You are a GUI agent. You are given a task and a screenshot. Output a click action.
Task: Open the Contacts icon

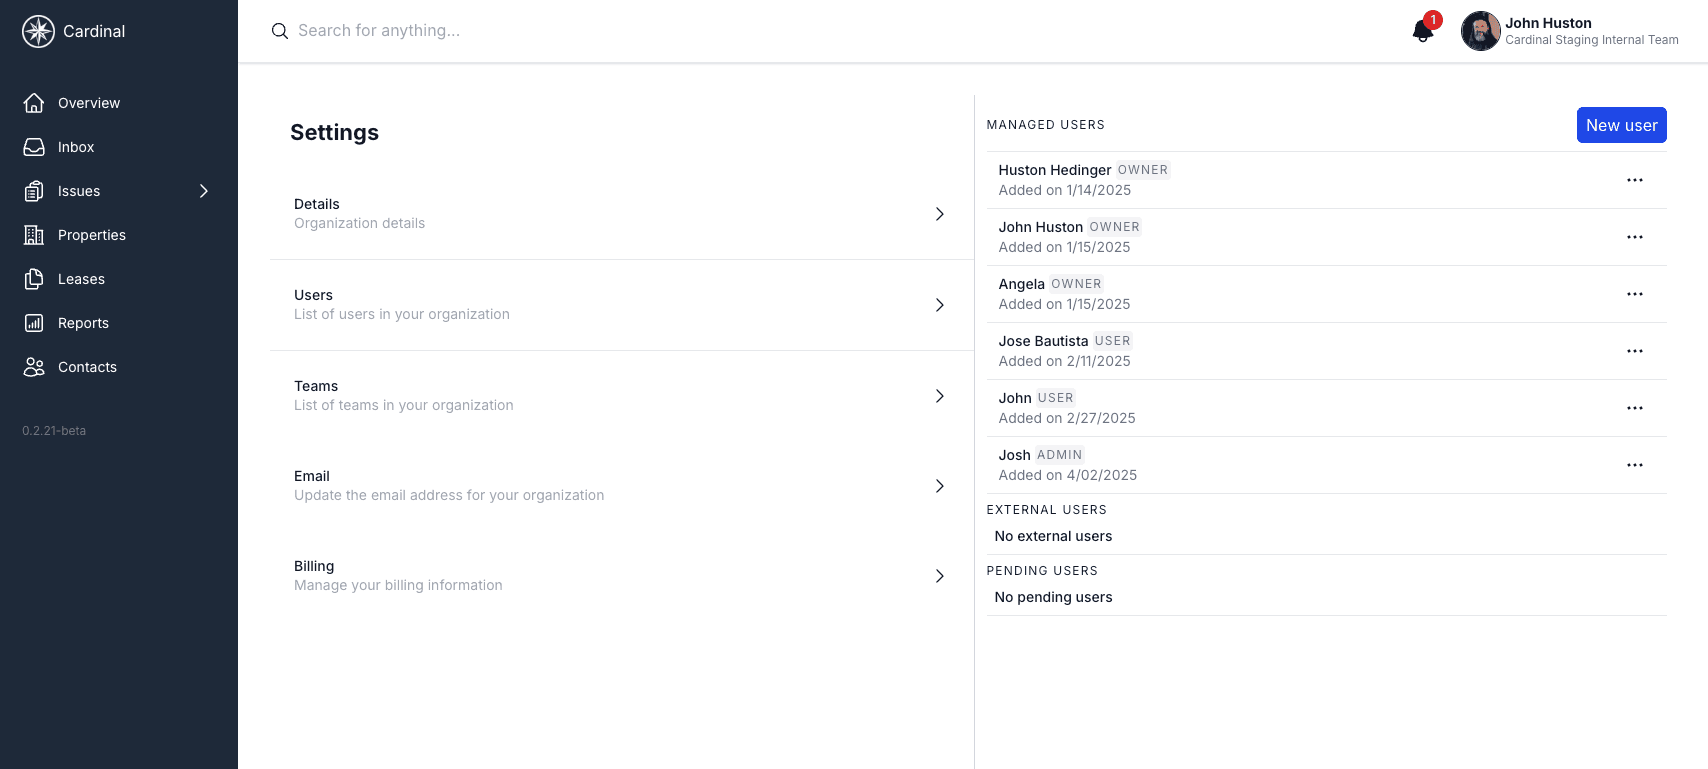coord(34,366)
